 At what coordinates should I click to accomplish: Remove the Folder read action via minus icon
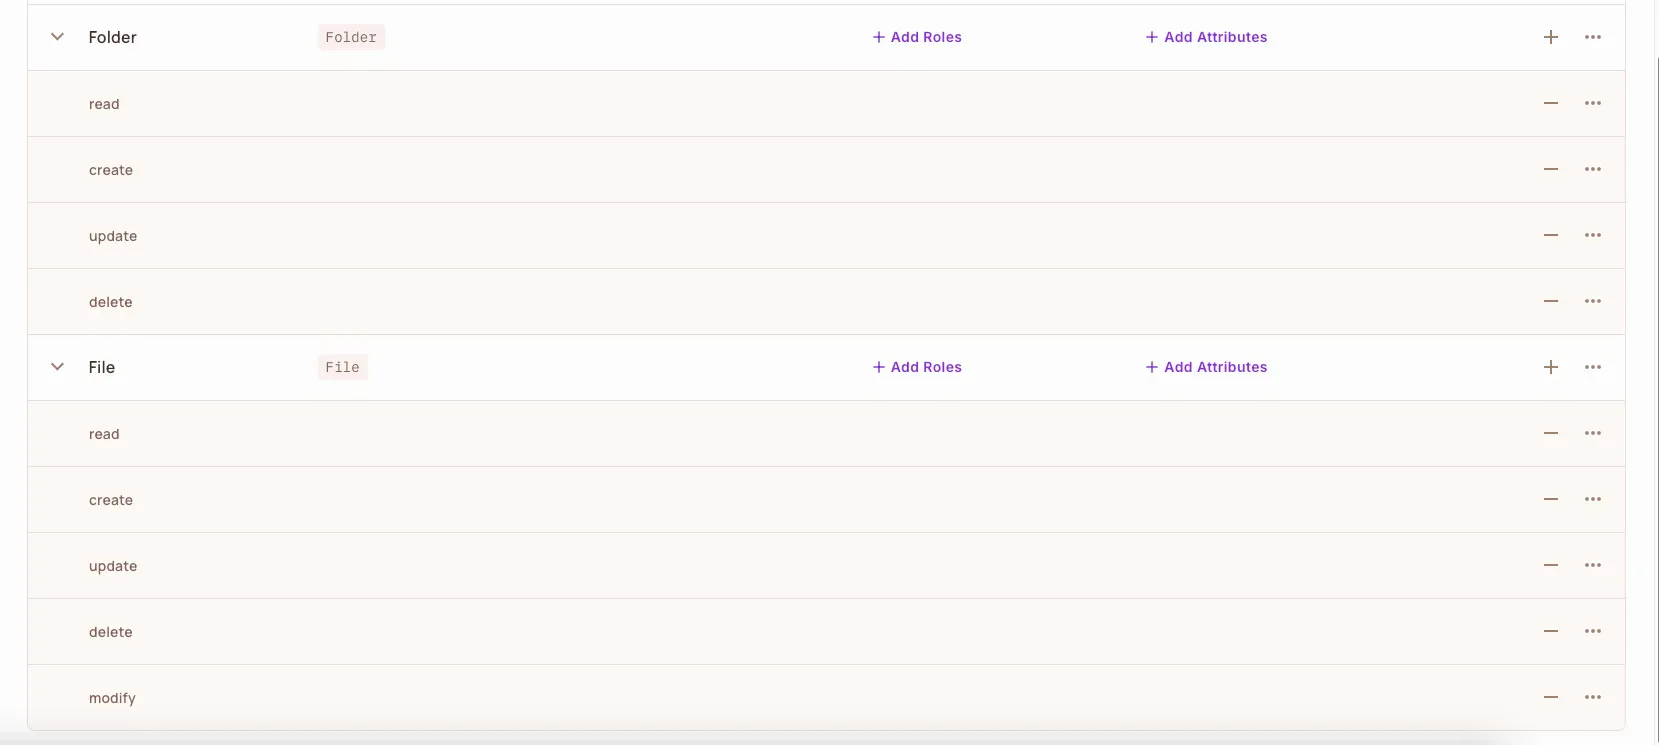pos(1551,103)
